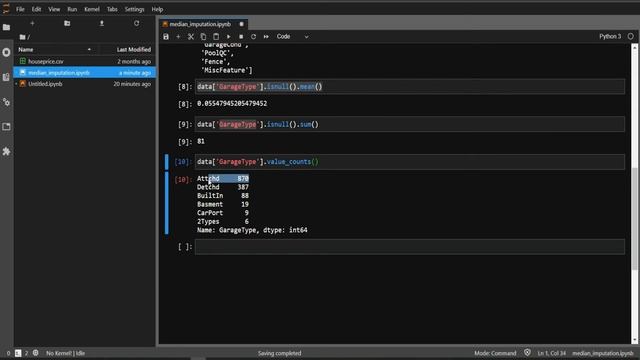Restart kernel and run all cells
Screen dimensions: 640x360
point(266,37)
